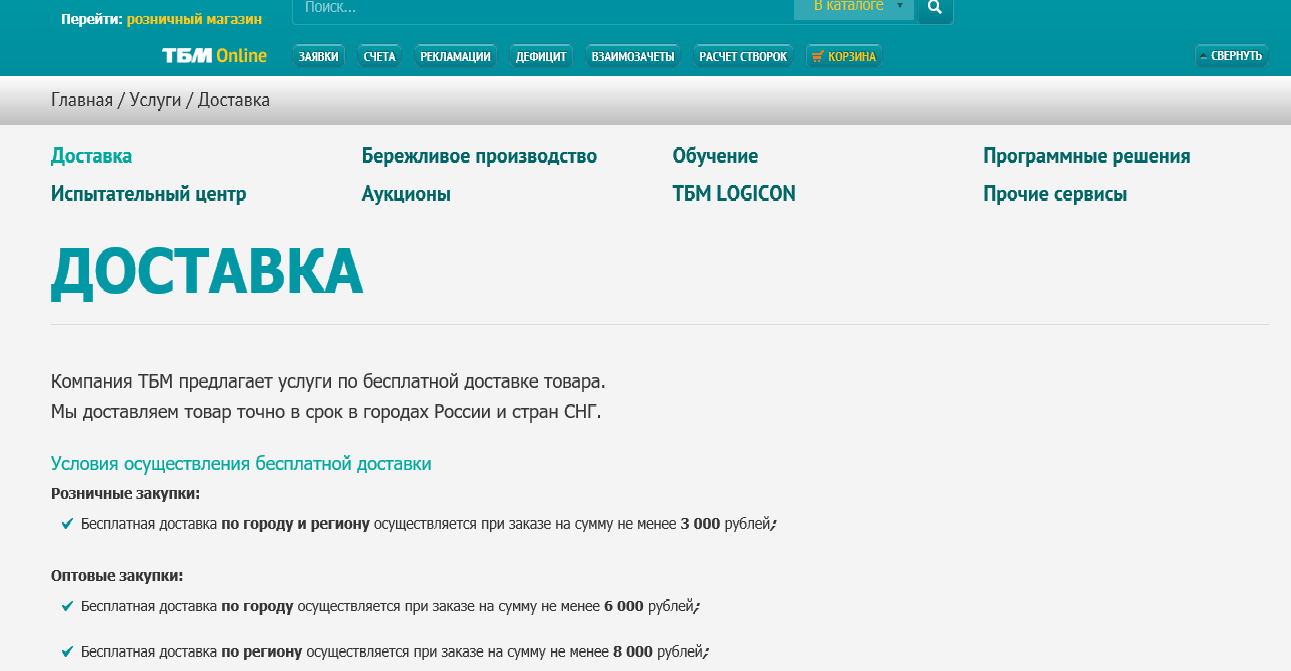Click the «Оптовые закупки:» subheading
Screen dimensions: 1291x671
pos(117,576)
